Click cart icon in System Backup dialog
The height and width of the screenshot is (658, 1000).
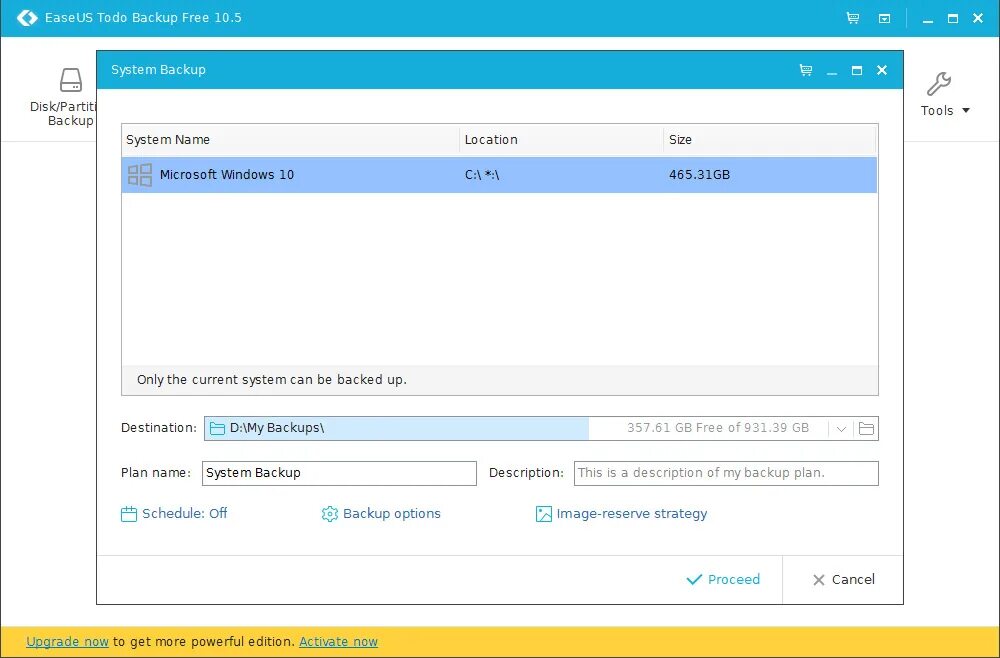(x=805, y=70)
